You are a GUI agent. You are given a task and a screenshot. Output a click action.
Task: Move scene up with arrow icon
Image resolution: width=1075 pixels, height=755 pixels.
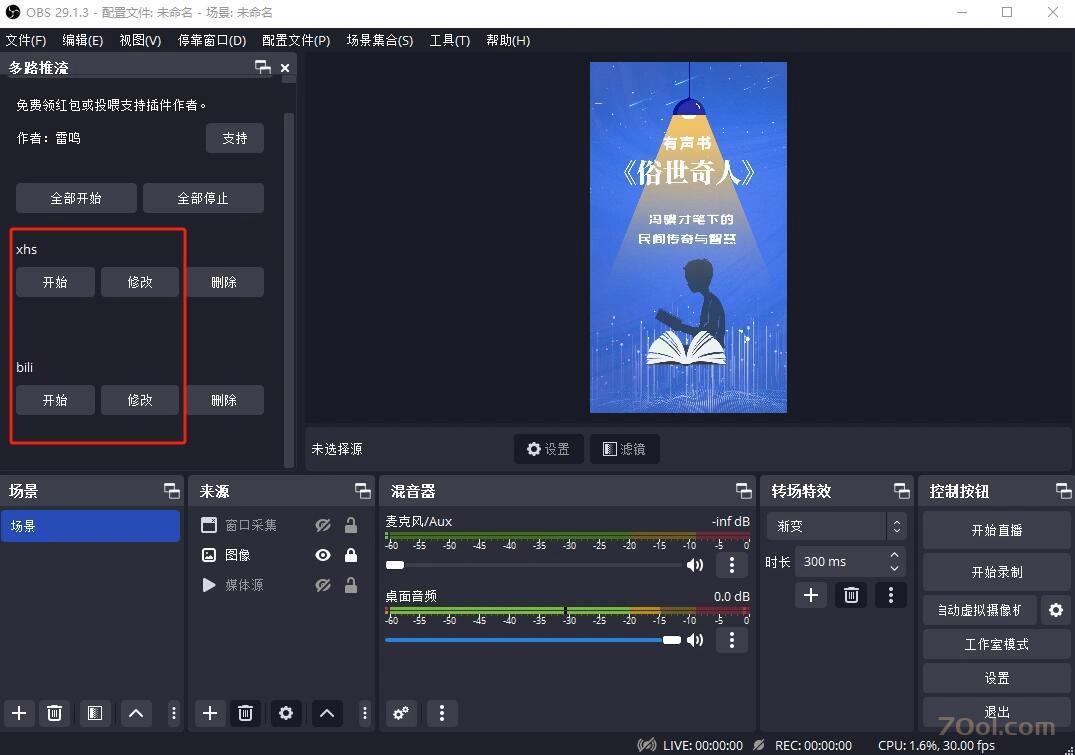pos(136,713)
